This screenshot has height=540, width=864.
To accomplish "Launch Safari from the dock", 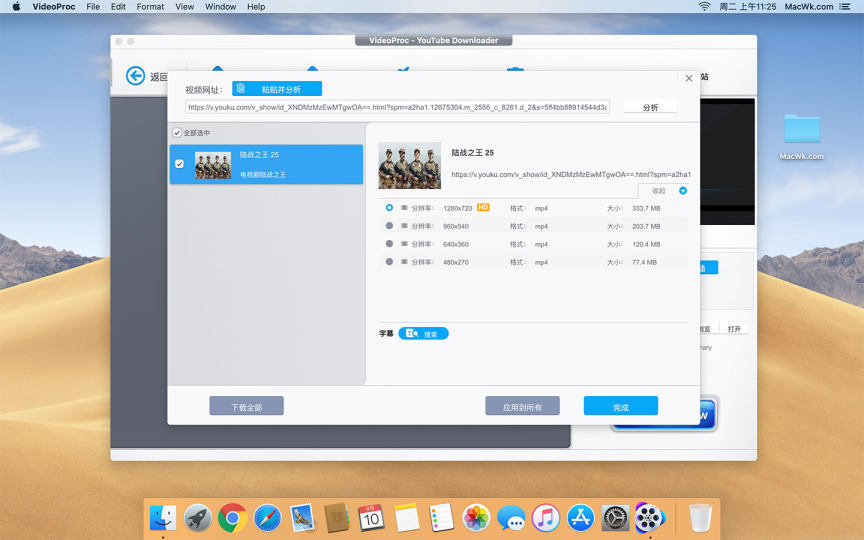I will pos(267,517).
